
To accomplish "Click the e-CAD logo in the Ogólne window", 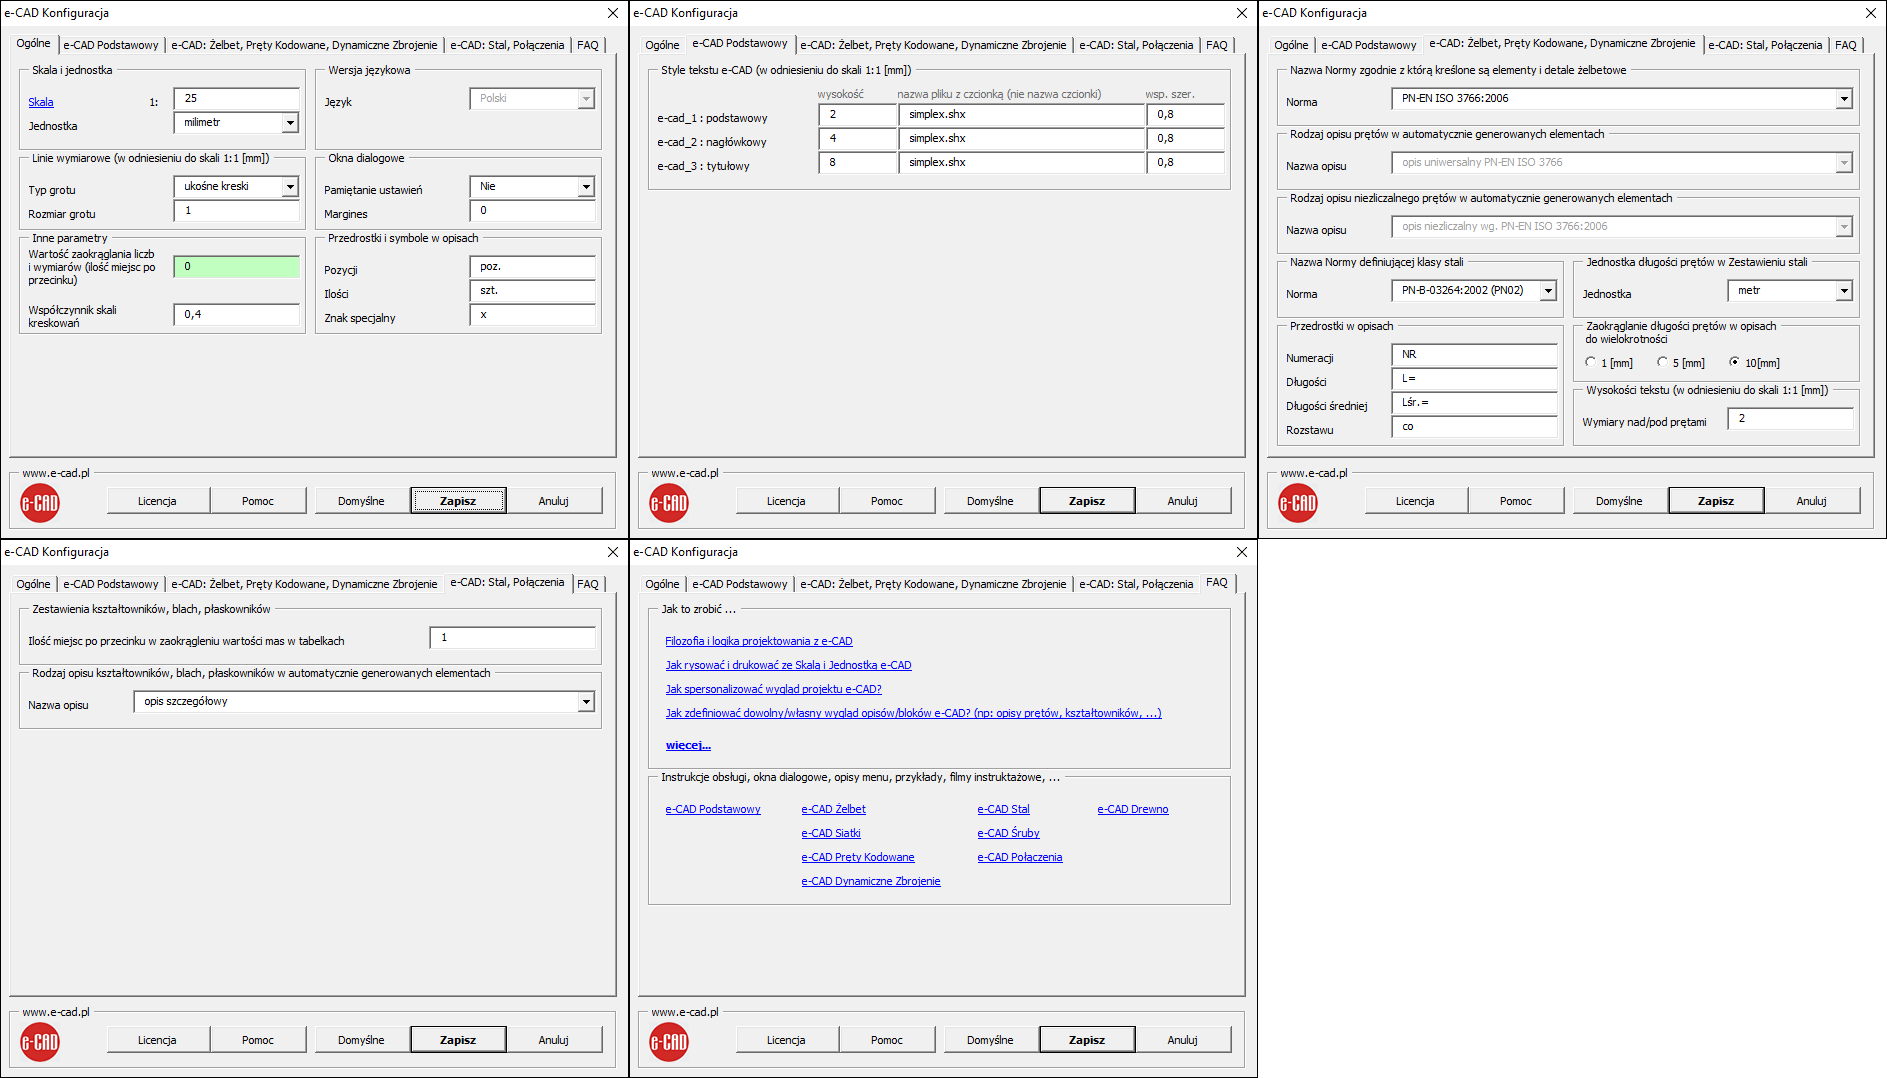I will coord(40,503).
